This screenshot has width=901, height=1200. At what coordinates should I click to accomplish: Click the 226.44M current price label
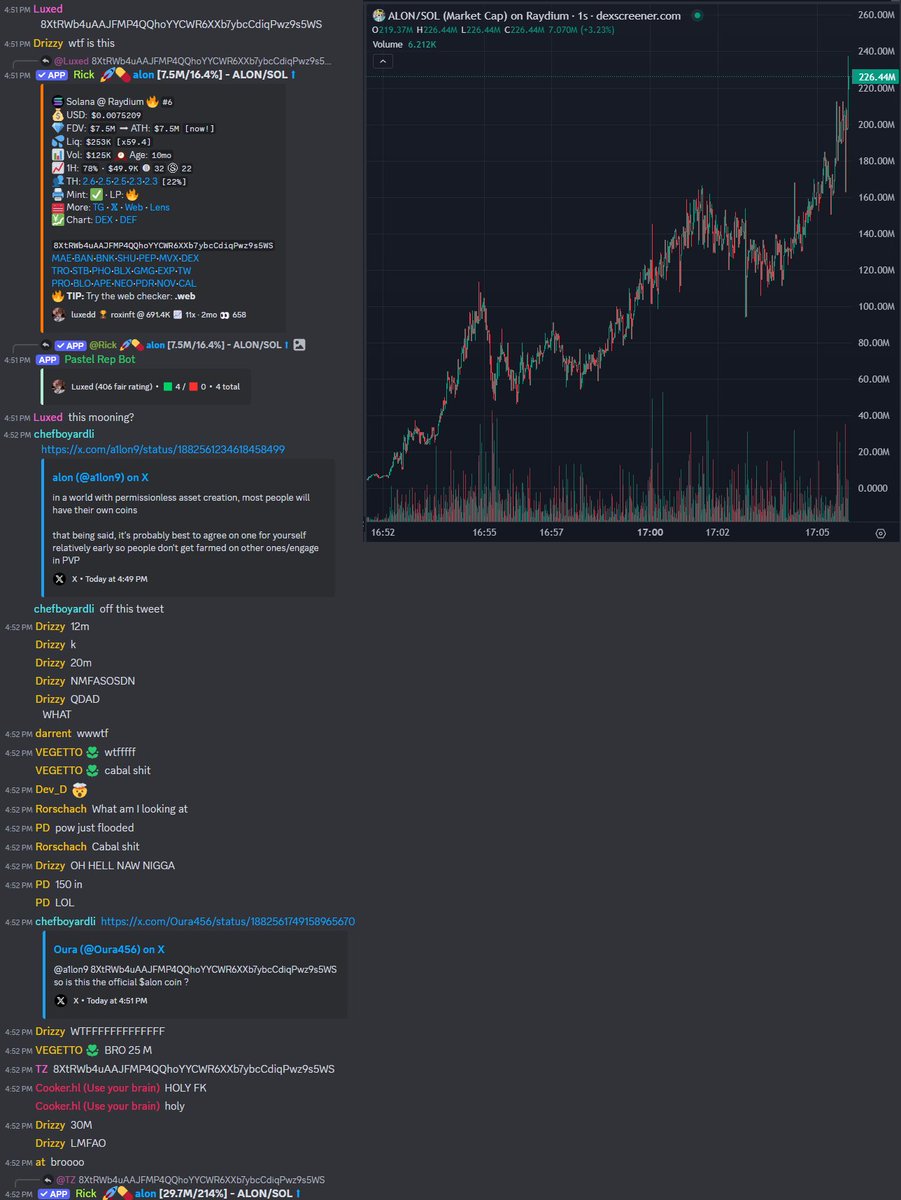875,77
